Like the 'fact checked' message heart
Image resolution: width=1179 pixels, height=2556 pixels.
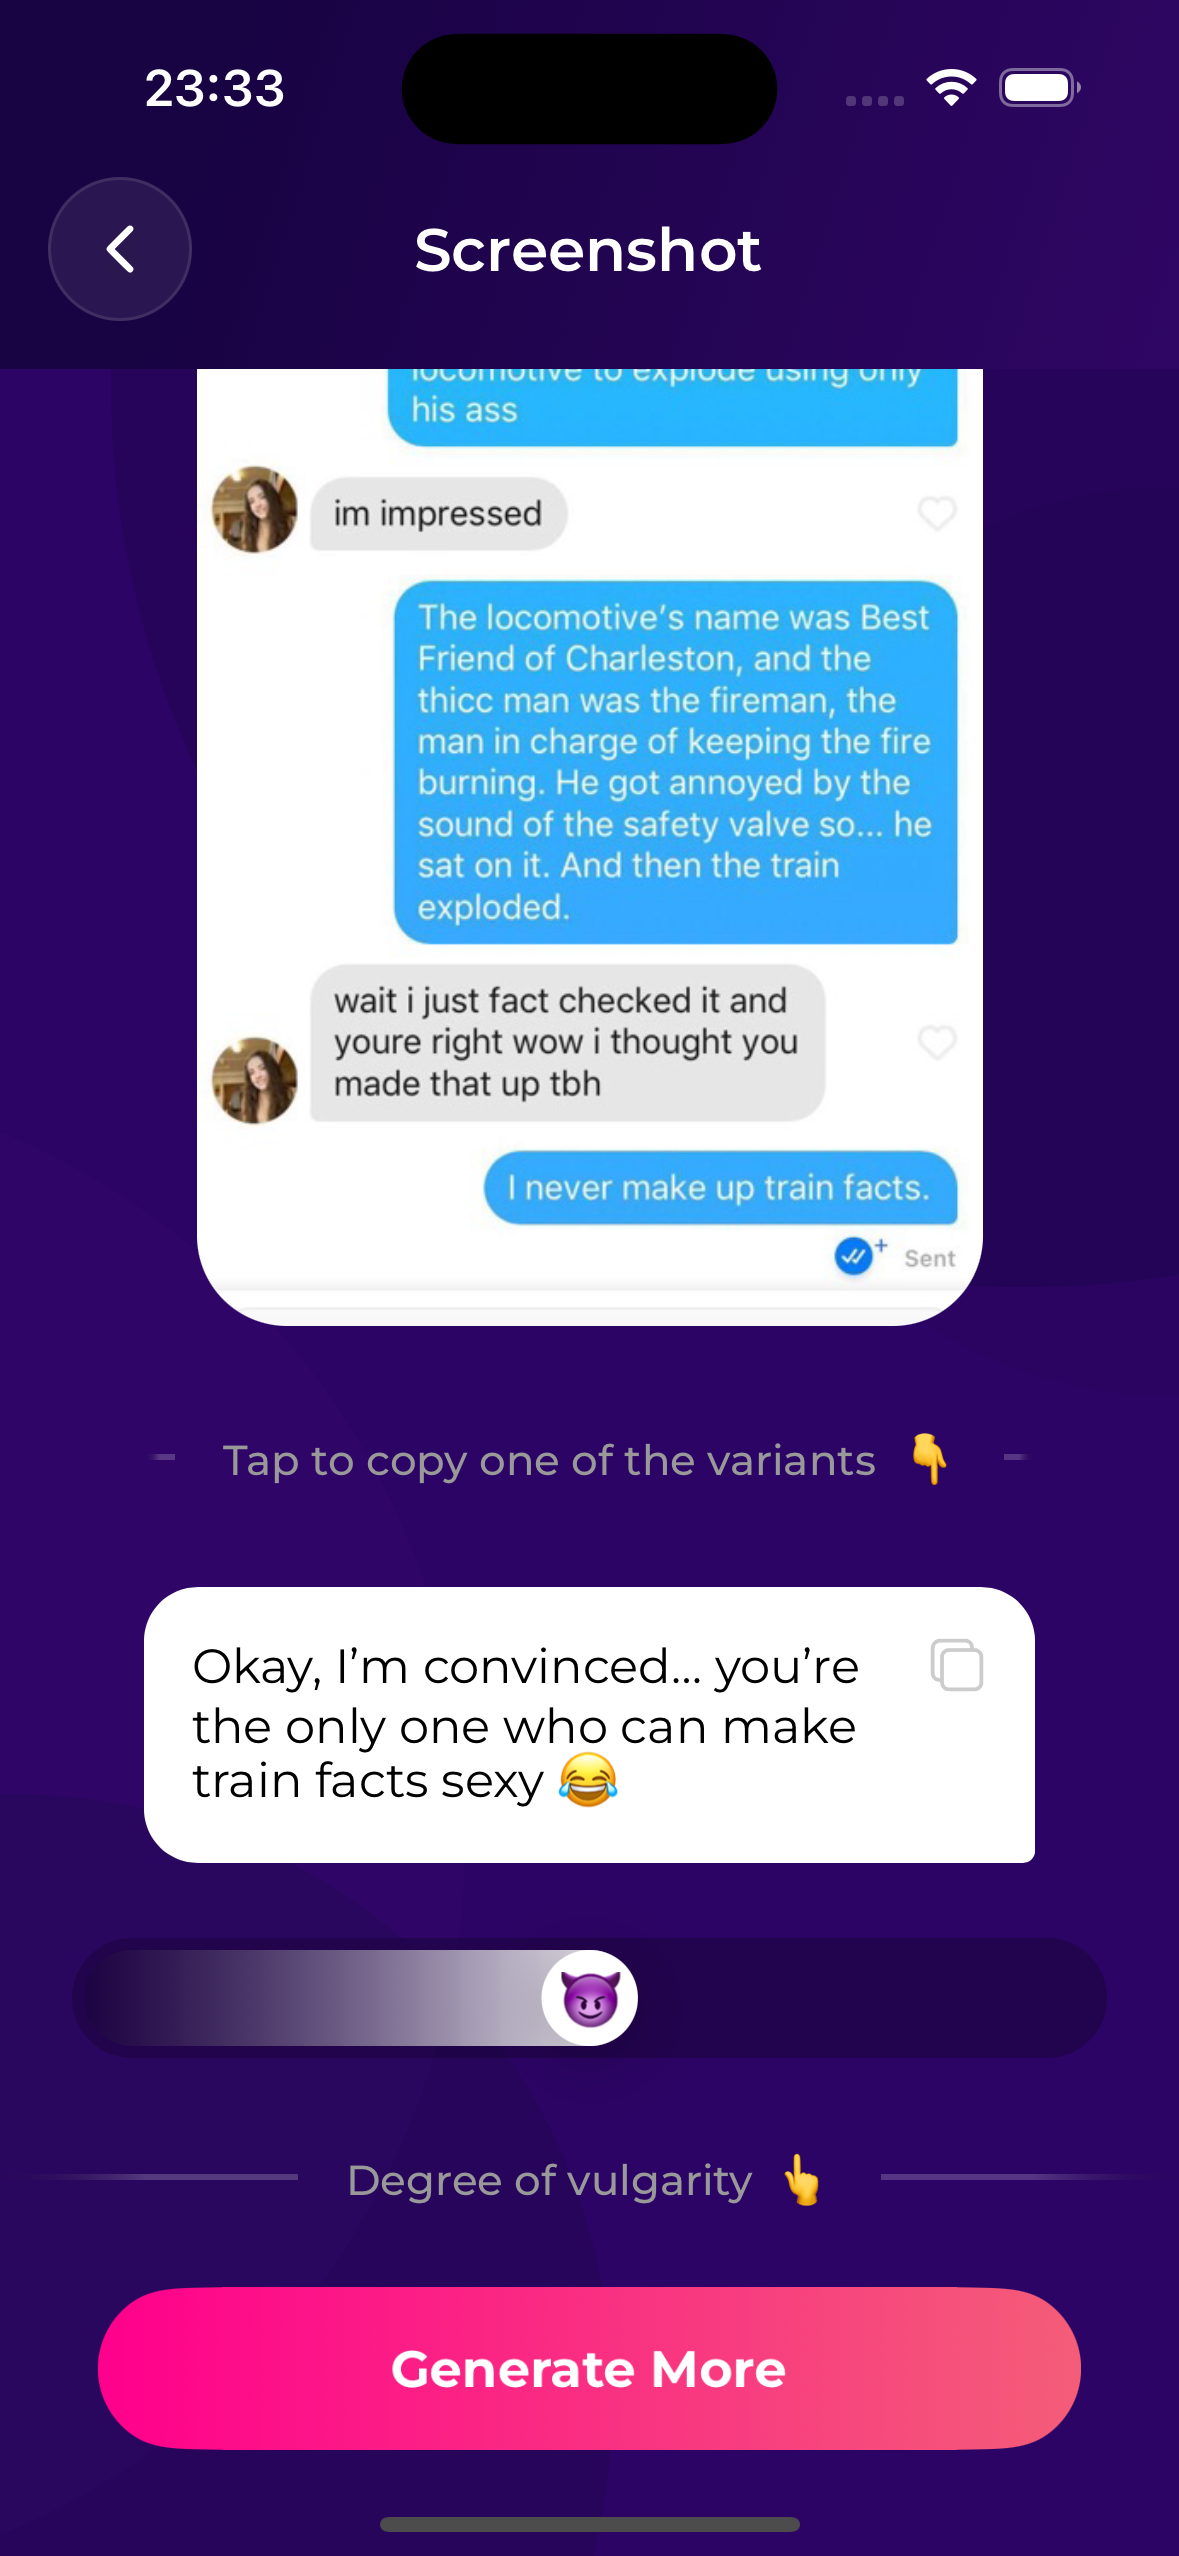point(937,1042)
